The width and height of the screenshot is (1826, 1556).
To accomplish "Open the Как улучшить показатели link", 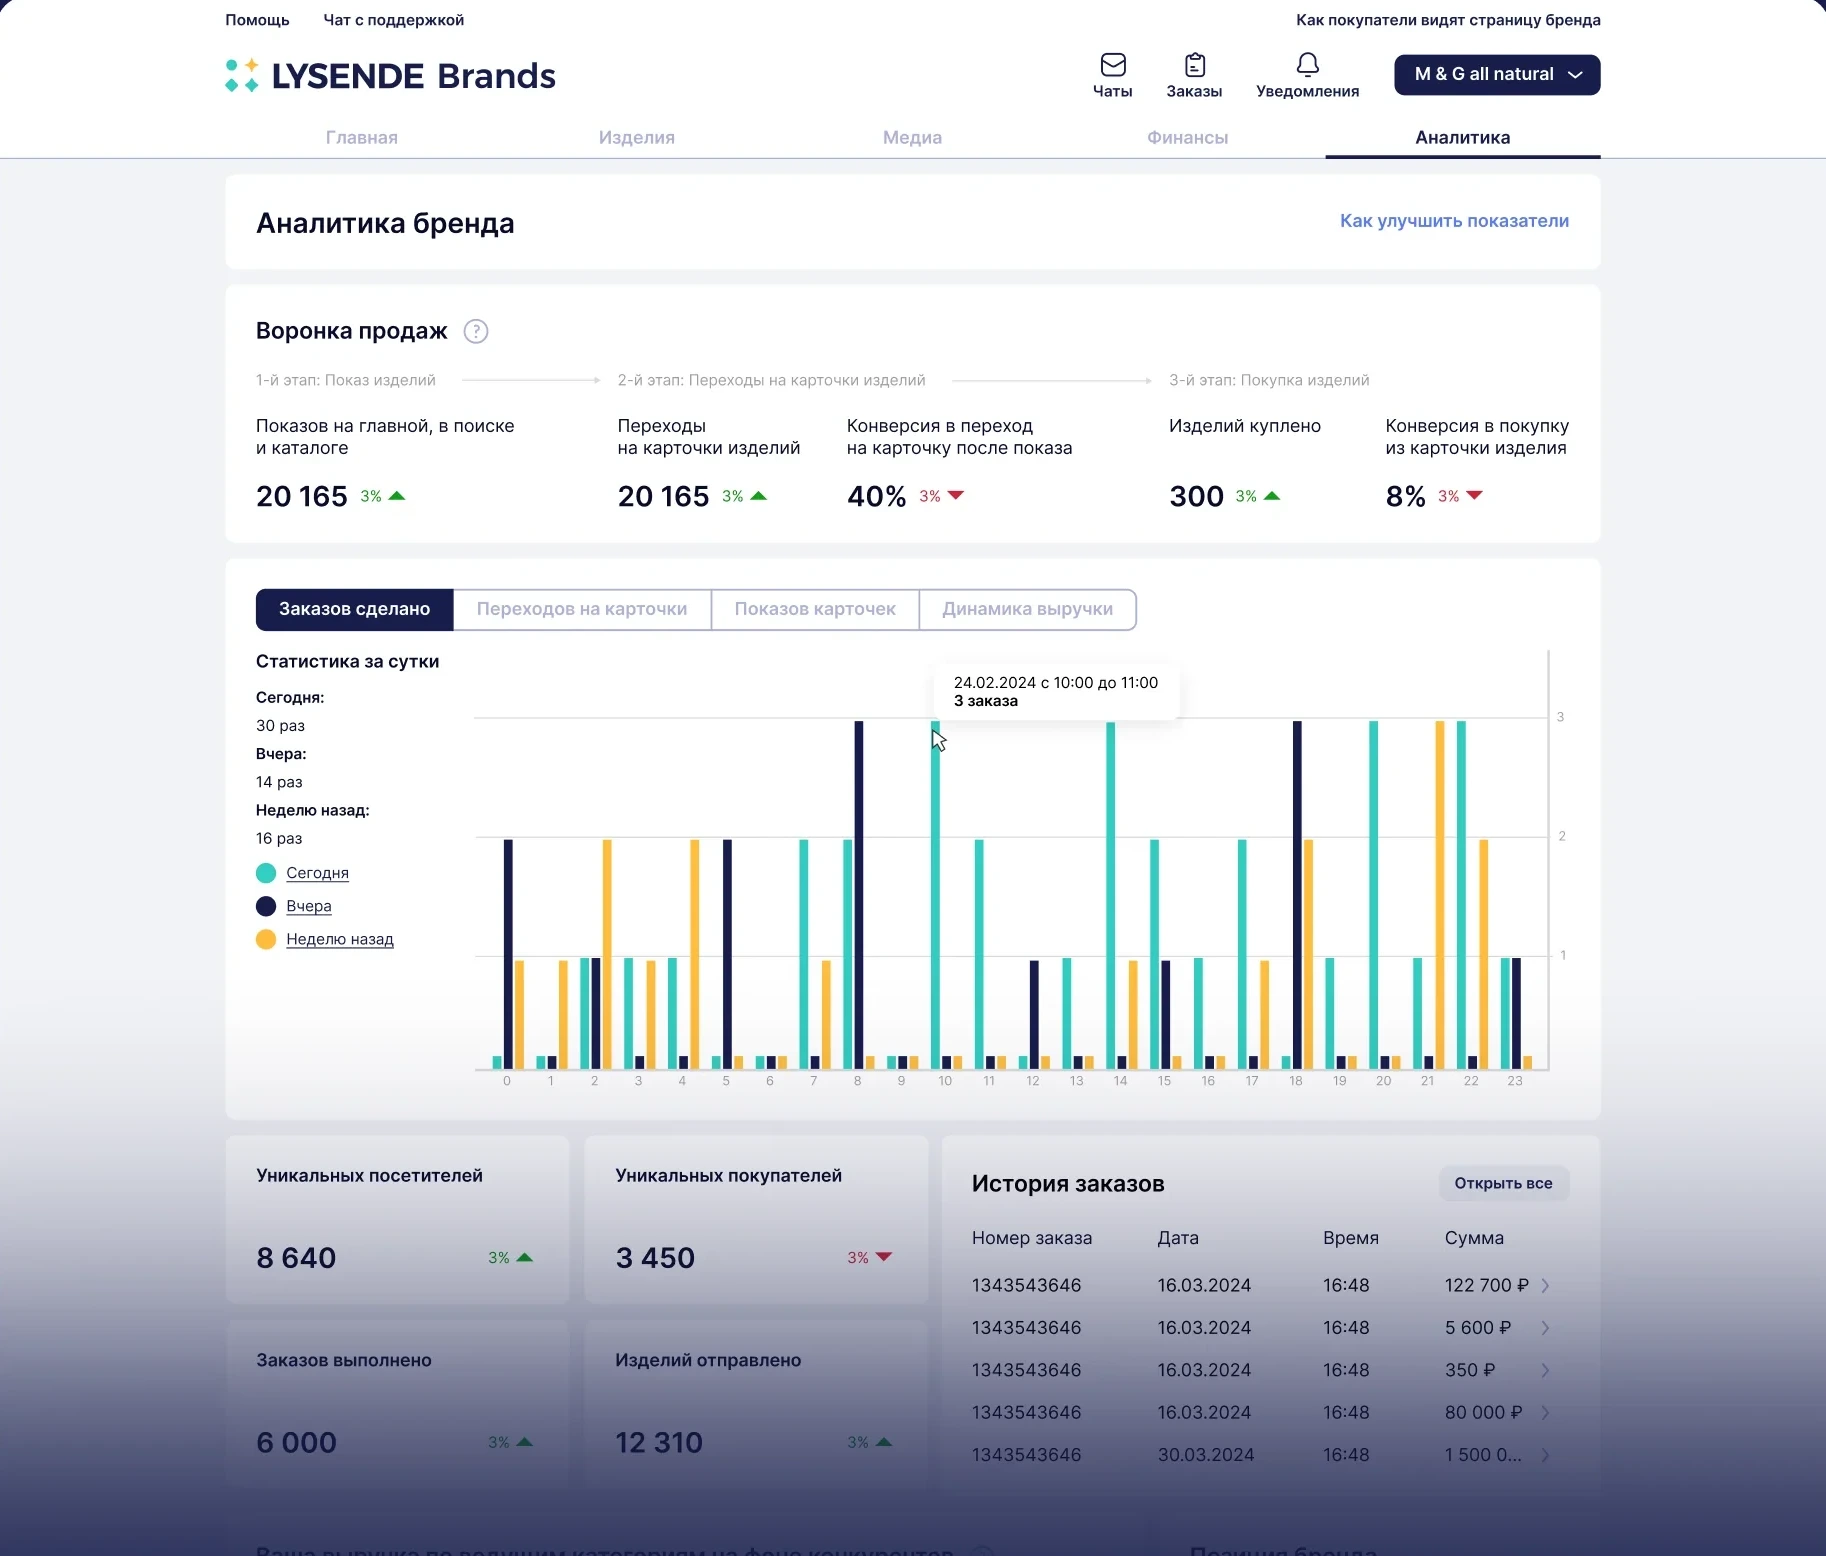I will [x=1454, y=221].
